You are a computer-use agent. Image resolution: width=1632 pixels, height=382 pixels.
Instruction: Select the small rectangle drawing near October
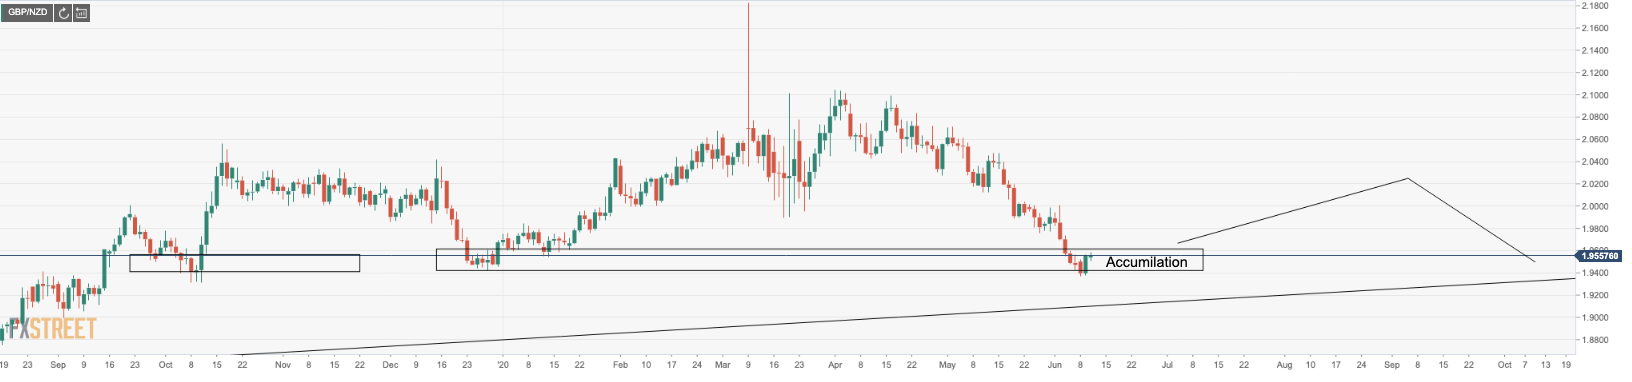(244, 263)
